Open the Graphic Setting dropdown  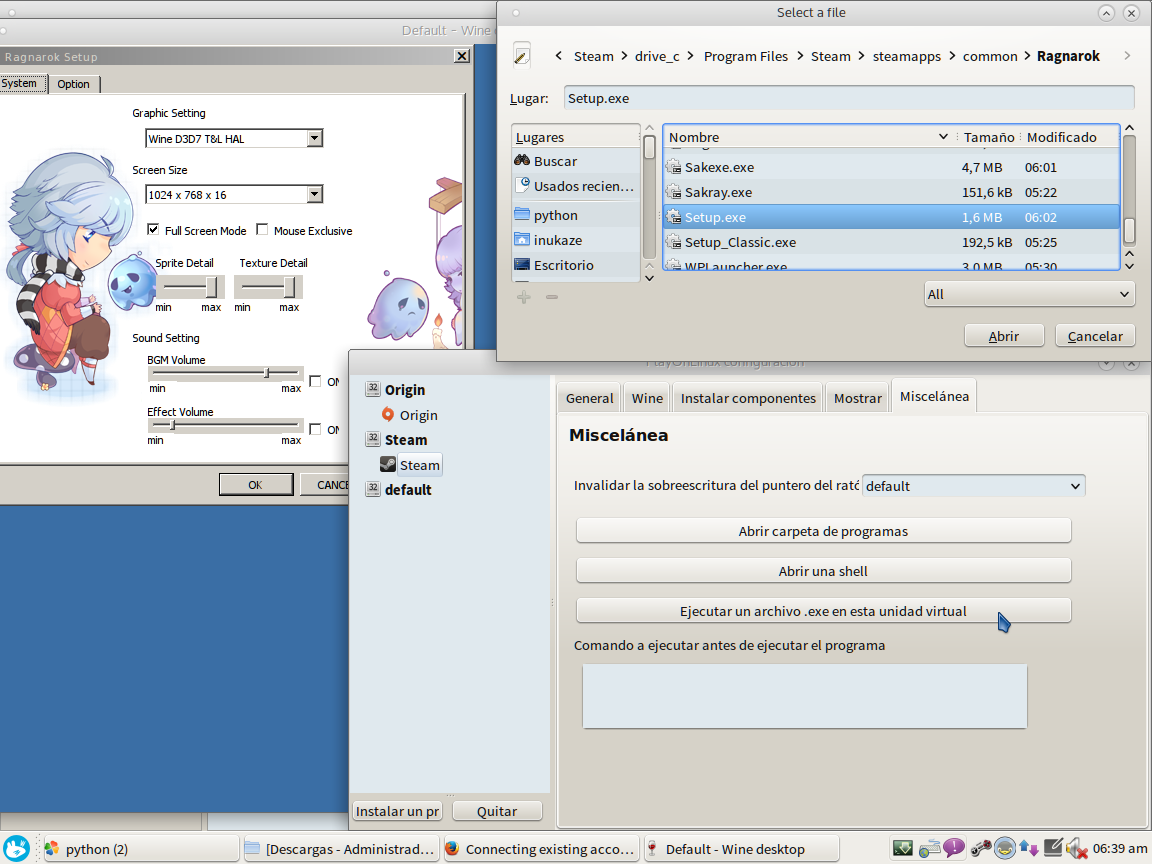(314, 138)
